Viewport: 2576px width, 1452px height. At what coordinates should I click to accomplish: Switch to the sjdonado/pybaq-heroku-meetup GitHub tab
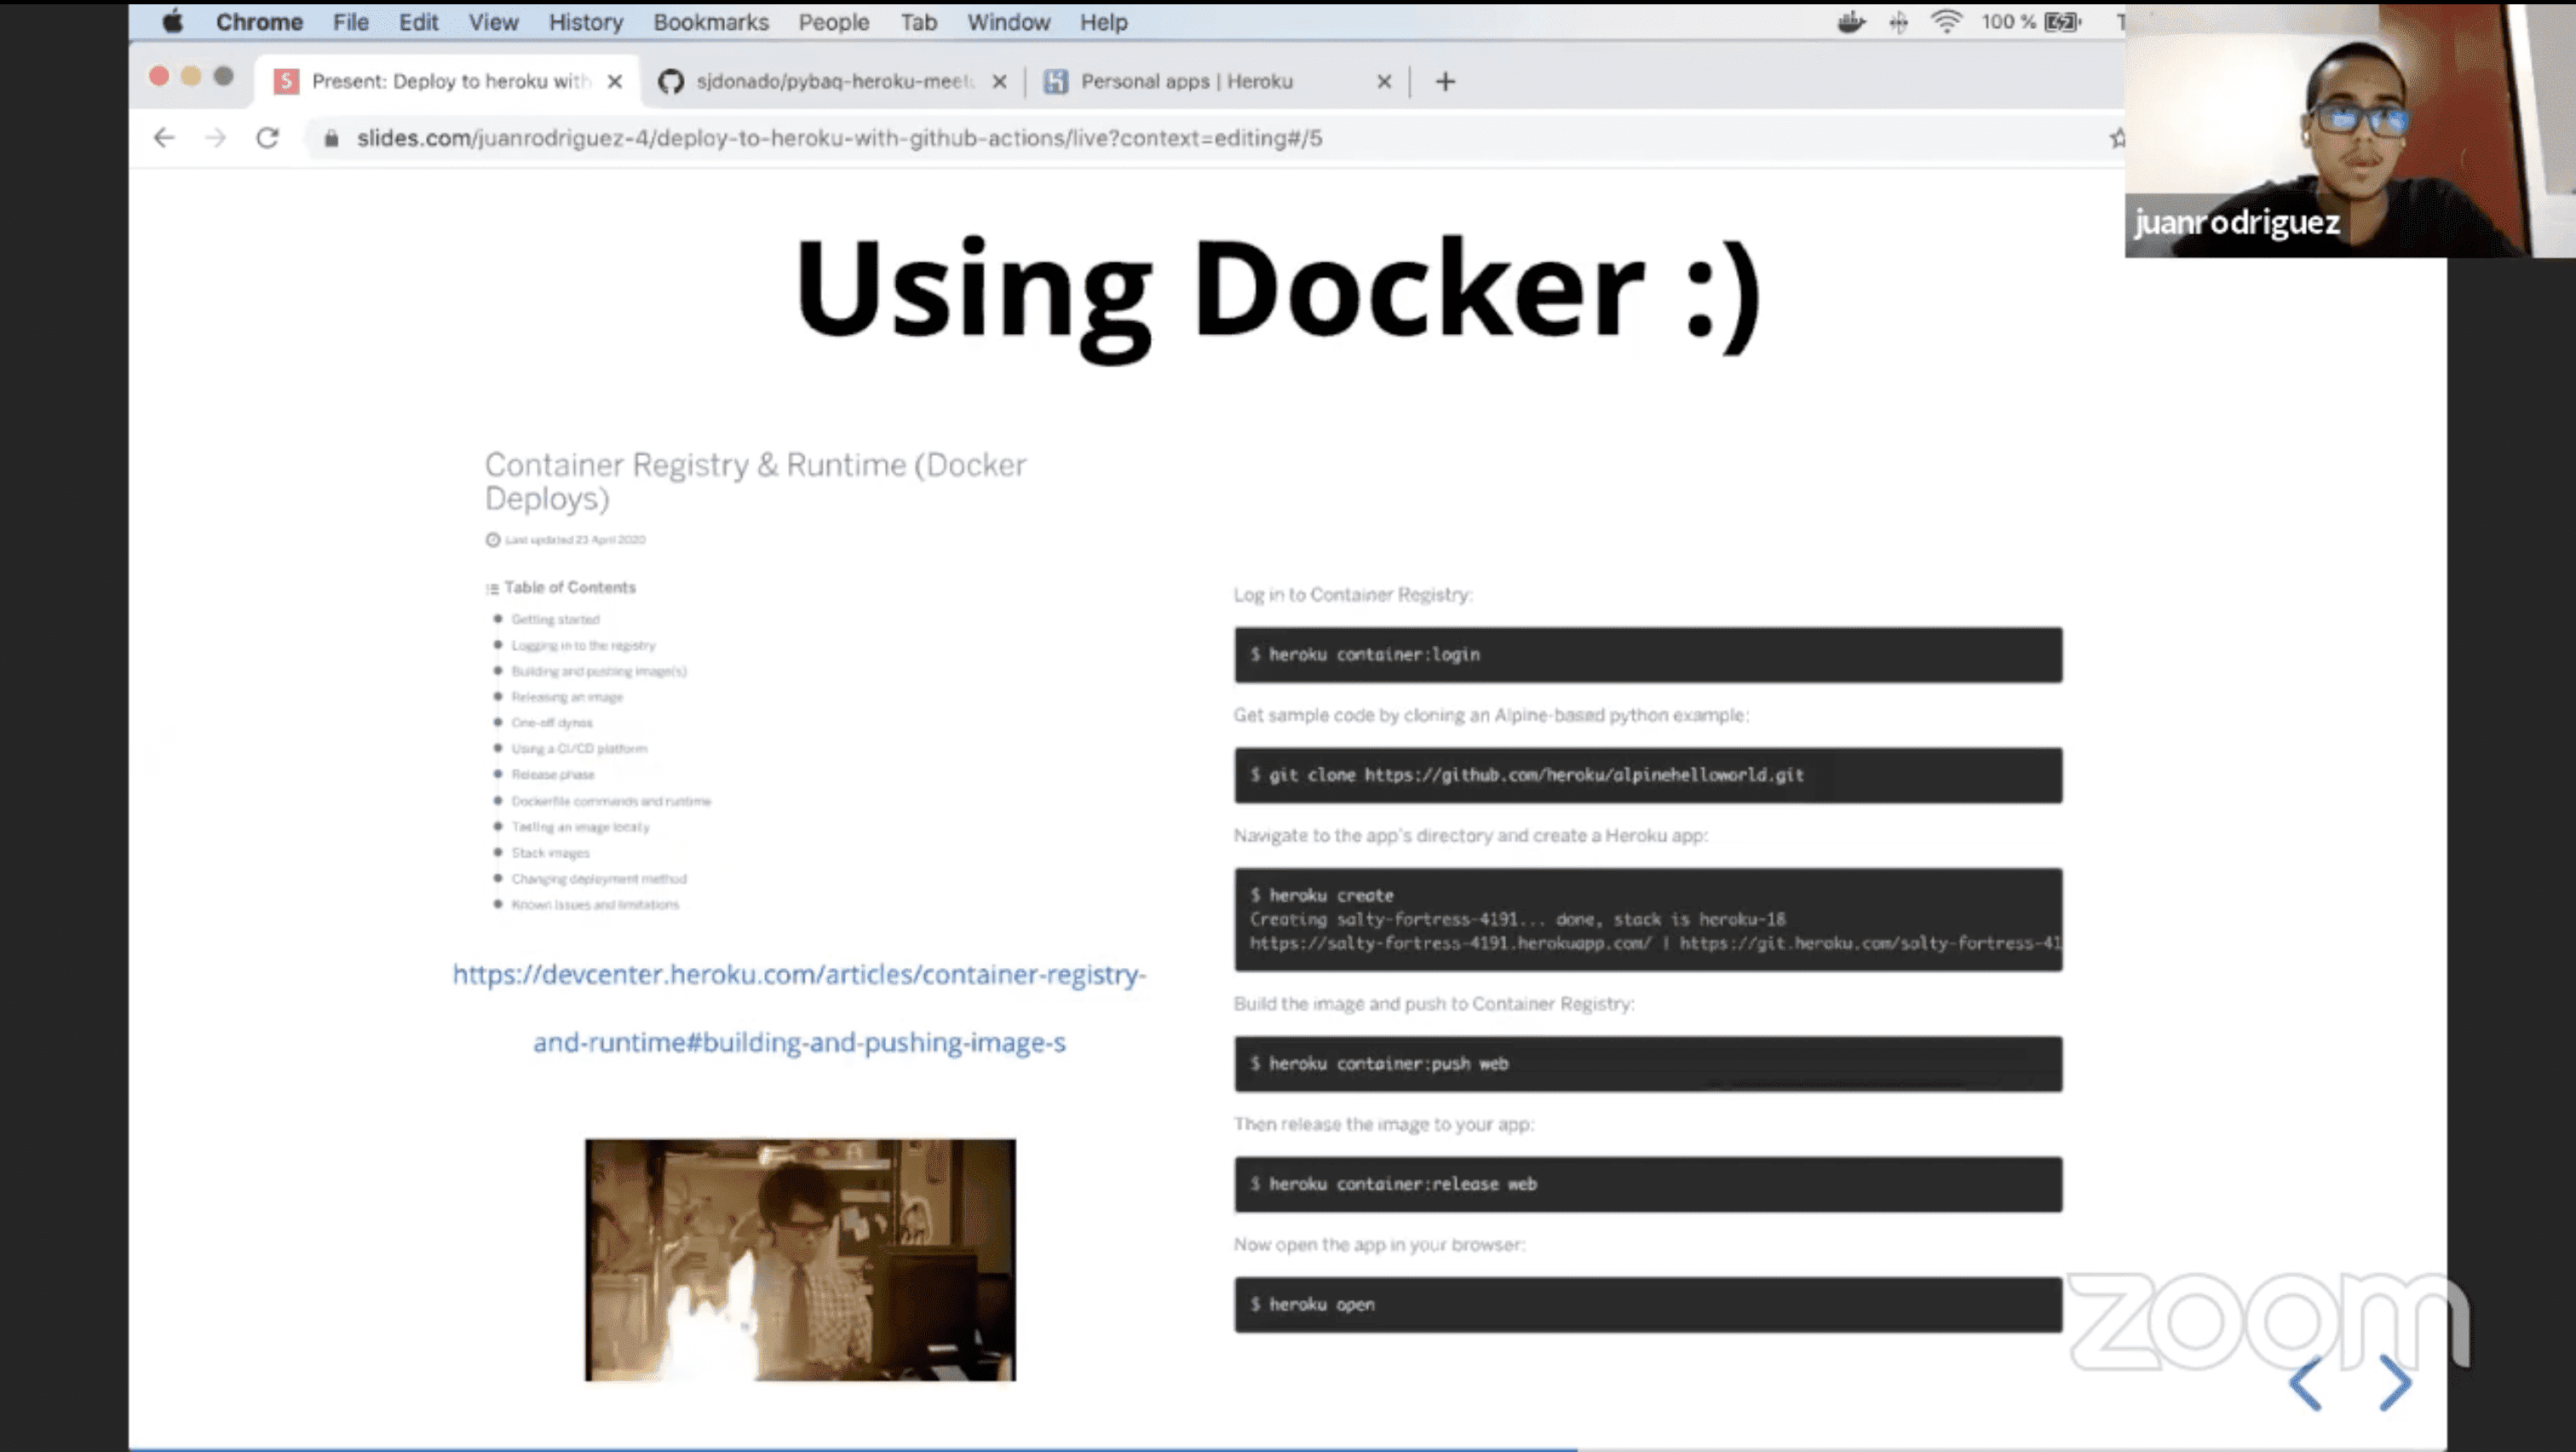coord(833,81)
